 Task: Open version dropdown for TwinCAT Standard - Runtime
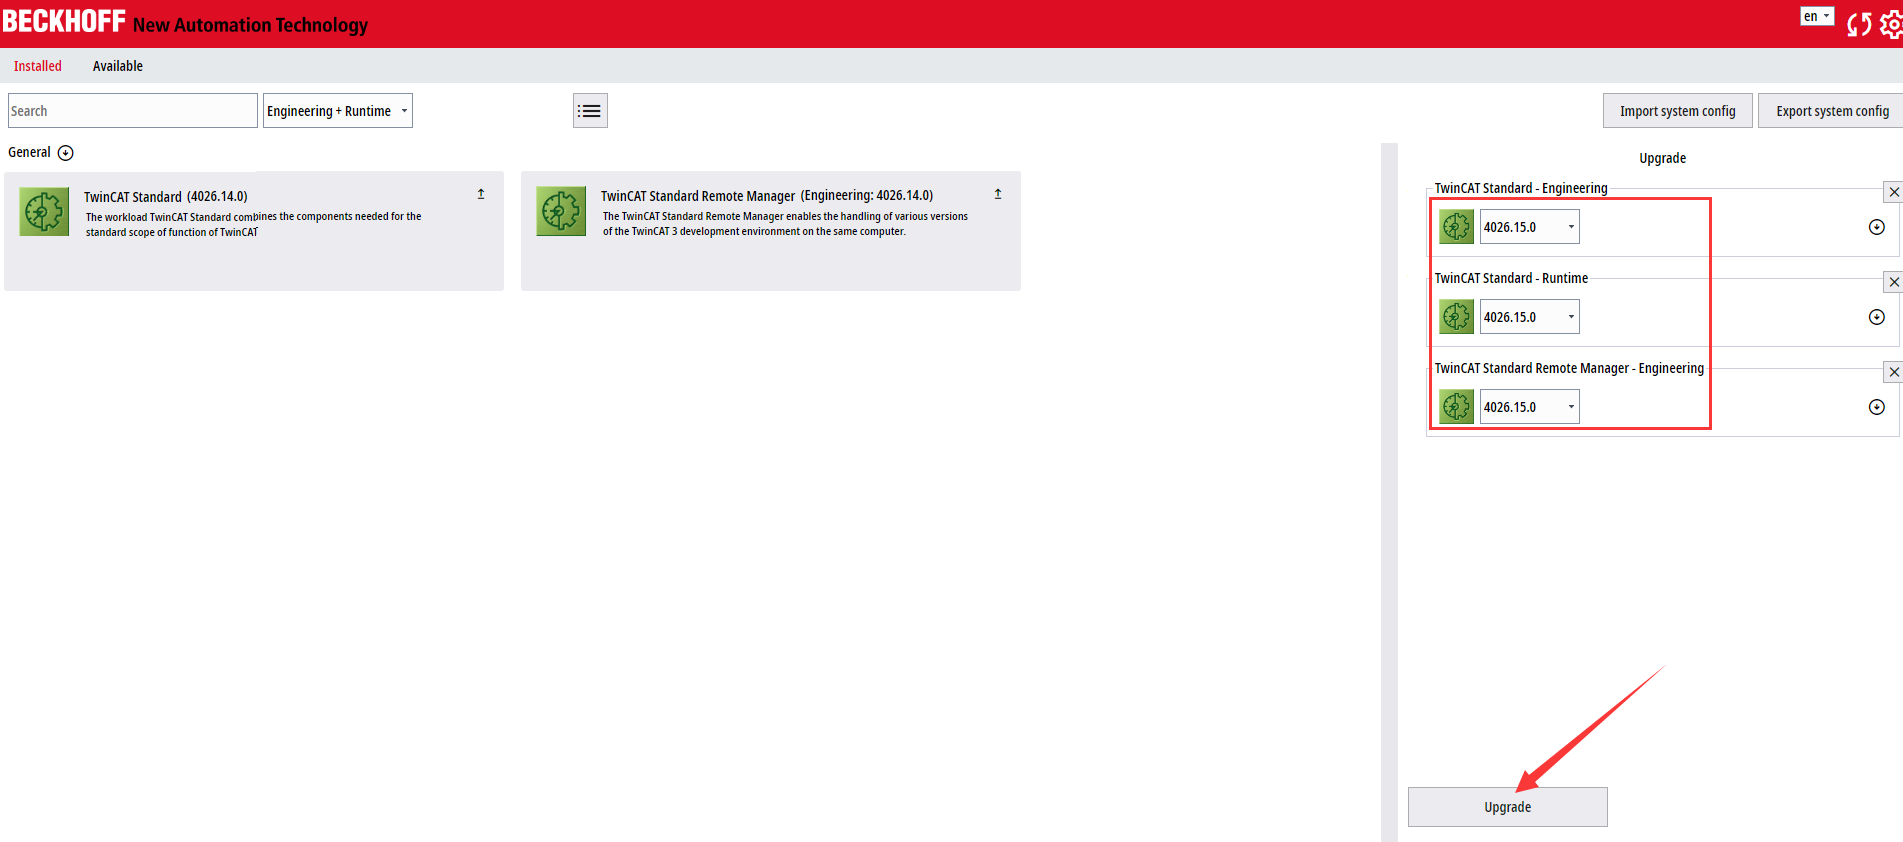point(1530,317)
